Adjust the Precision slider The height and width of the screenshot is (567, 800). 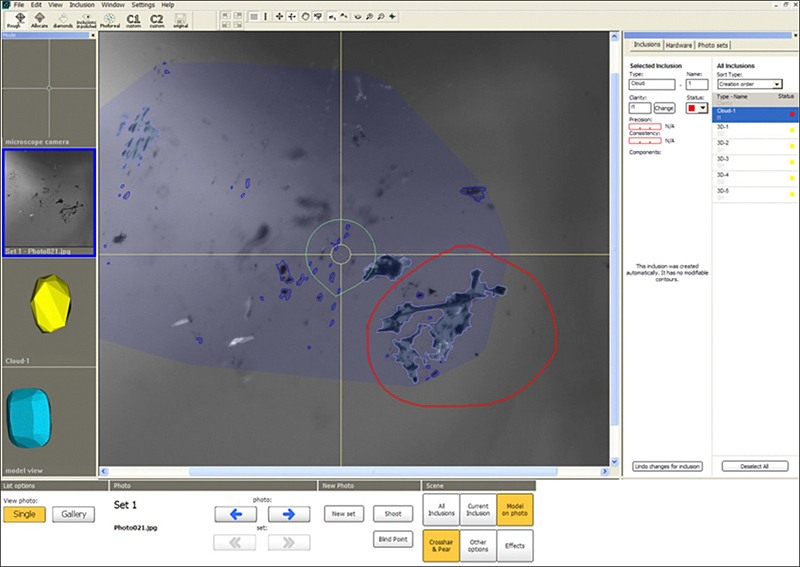click(647, 127)
